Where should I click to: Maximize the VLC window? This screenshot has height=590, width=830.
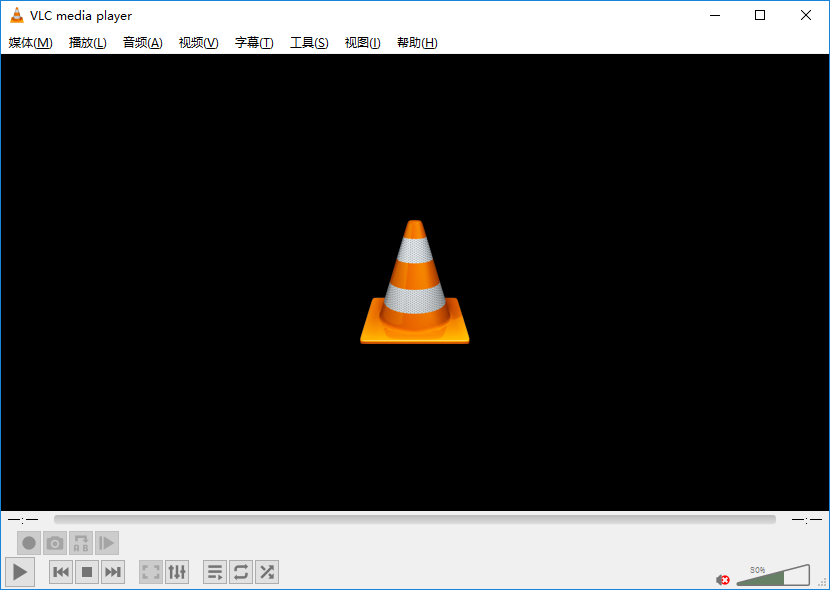[760, 15]
